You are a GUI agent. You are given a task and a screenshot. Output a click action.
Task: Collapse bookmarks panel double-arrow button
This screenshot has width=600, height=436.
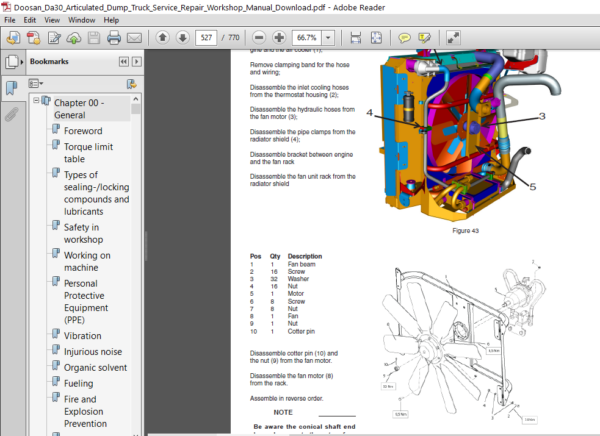(124, 62)
